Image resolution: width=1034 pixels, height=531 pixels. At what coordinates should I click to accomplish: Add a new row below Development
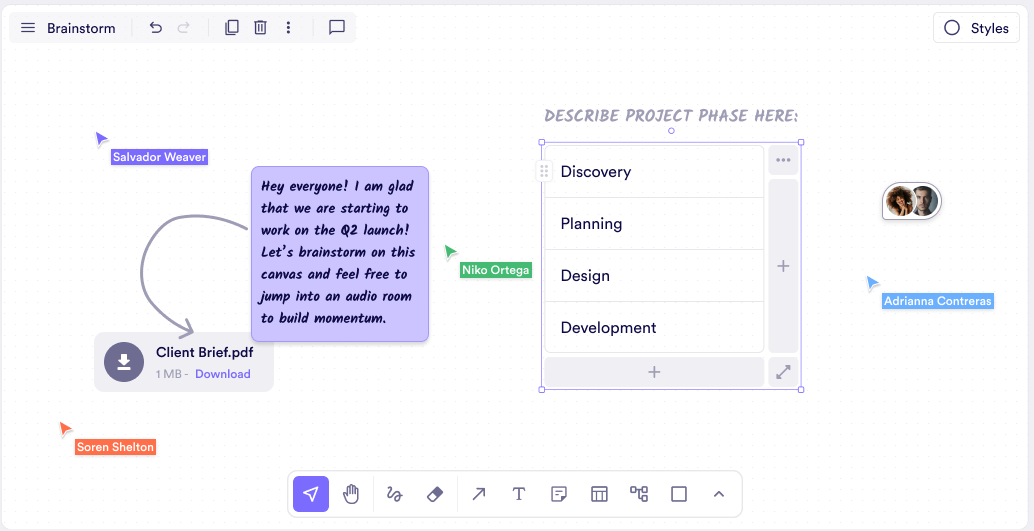[x=654, y=372]
